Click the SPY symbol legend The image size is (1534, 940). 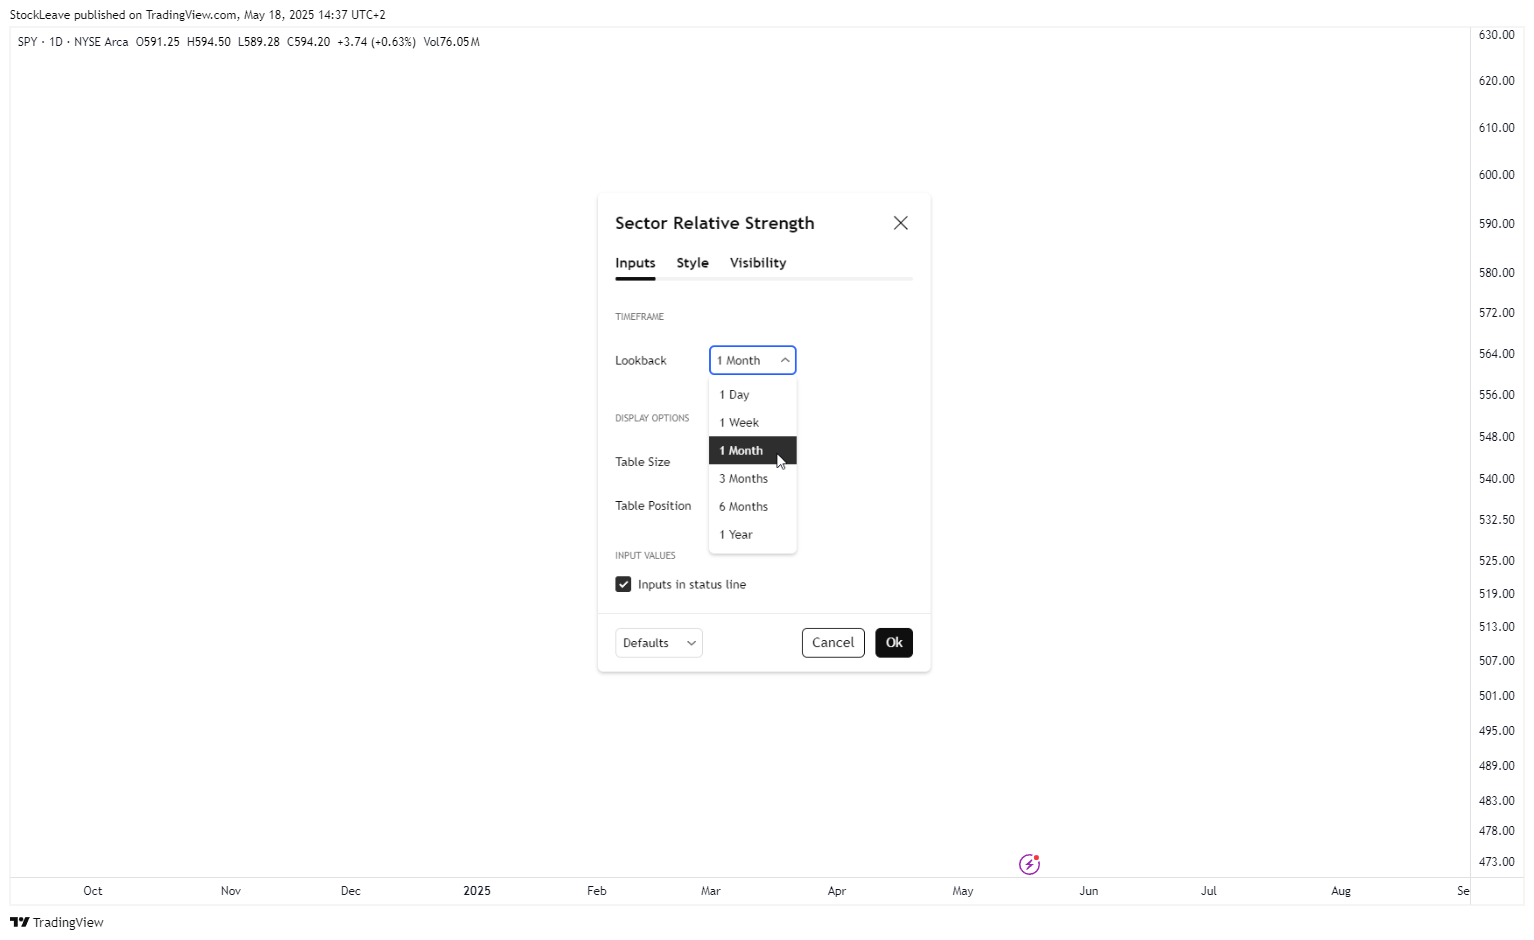click(27, 42)
